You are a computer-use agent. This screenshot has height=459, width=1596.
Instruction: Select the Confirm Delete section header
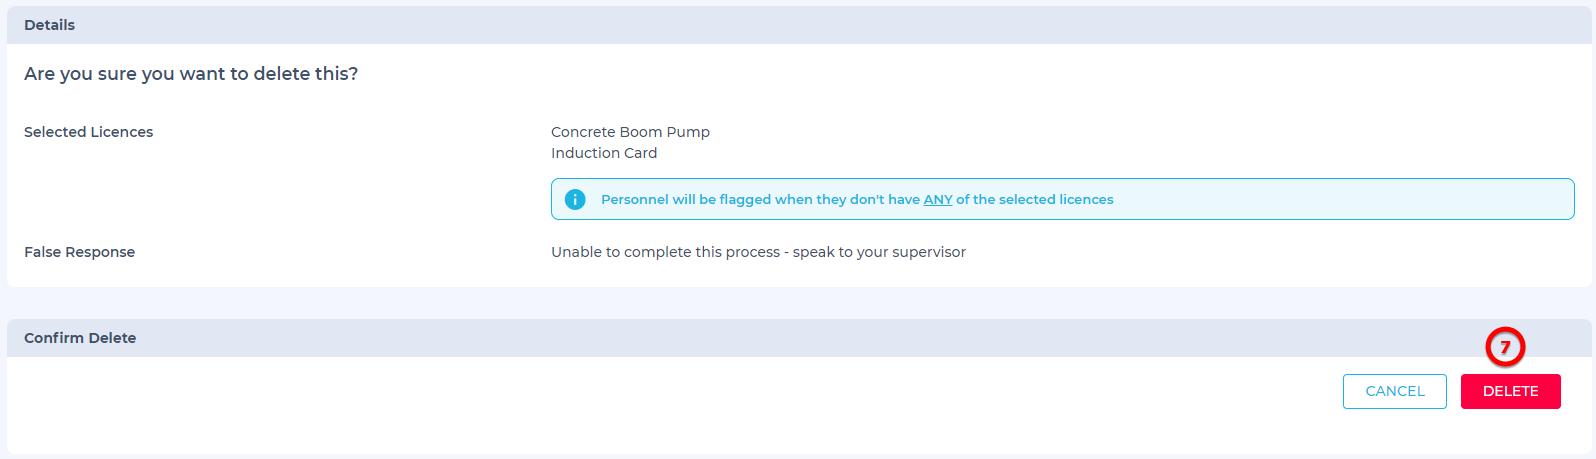(x=798, y=338)
